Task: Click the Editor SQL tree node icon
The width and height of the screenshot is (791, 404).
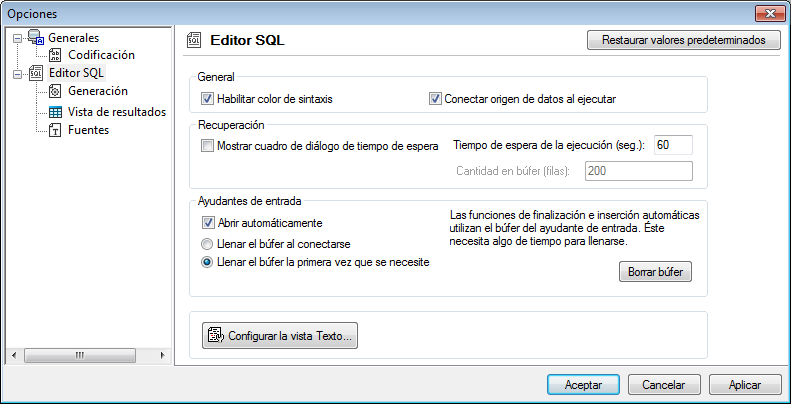Action: coord(36,73)
